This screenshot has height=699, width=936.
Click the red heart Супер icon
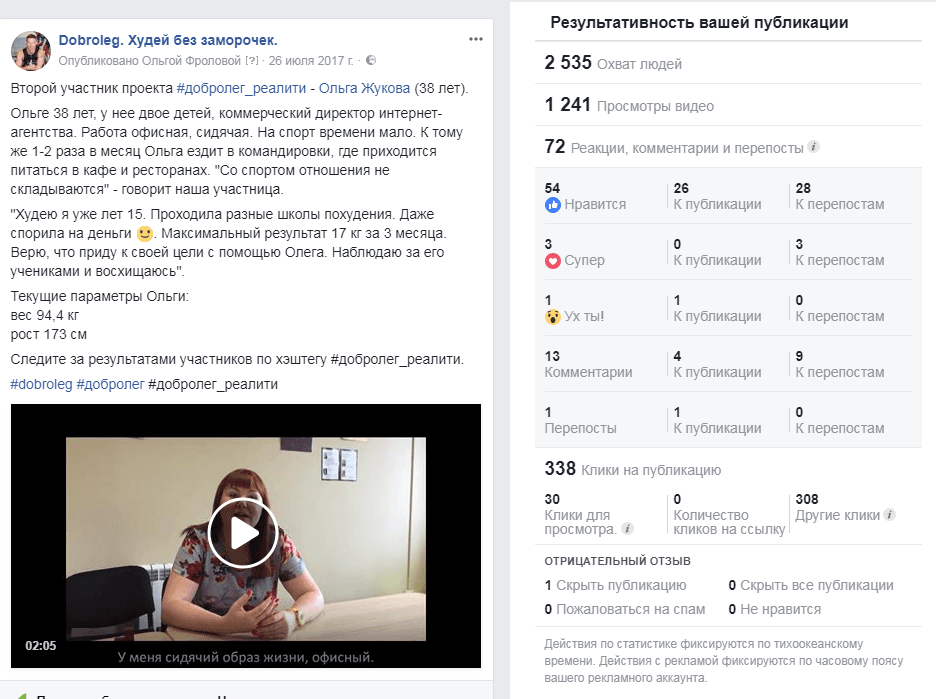[x=553, y=261]
